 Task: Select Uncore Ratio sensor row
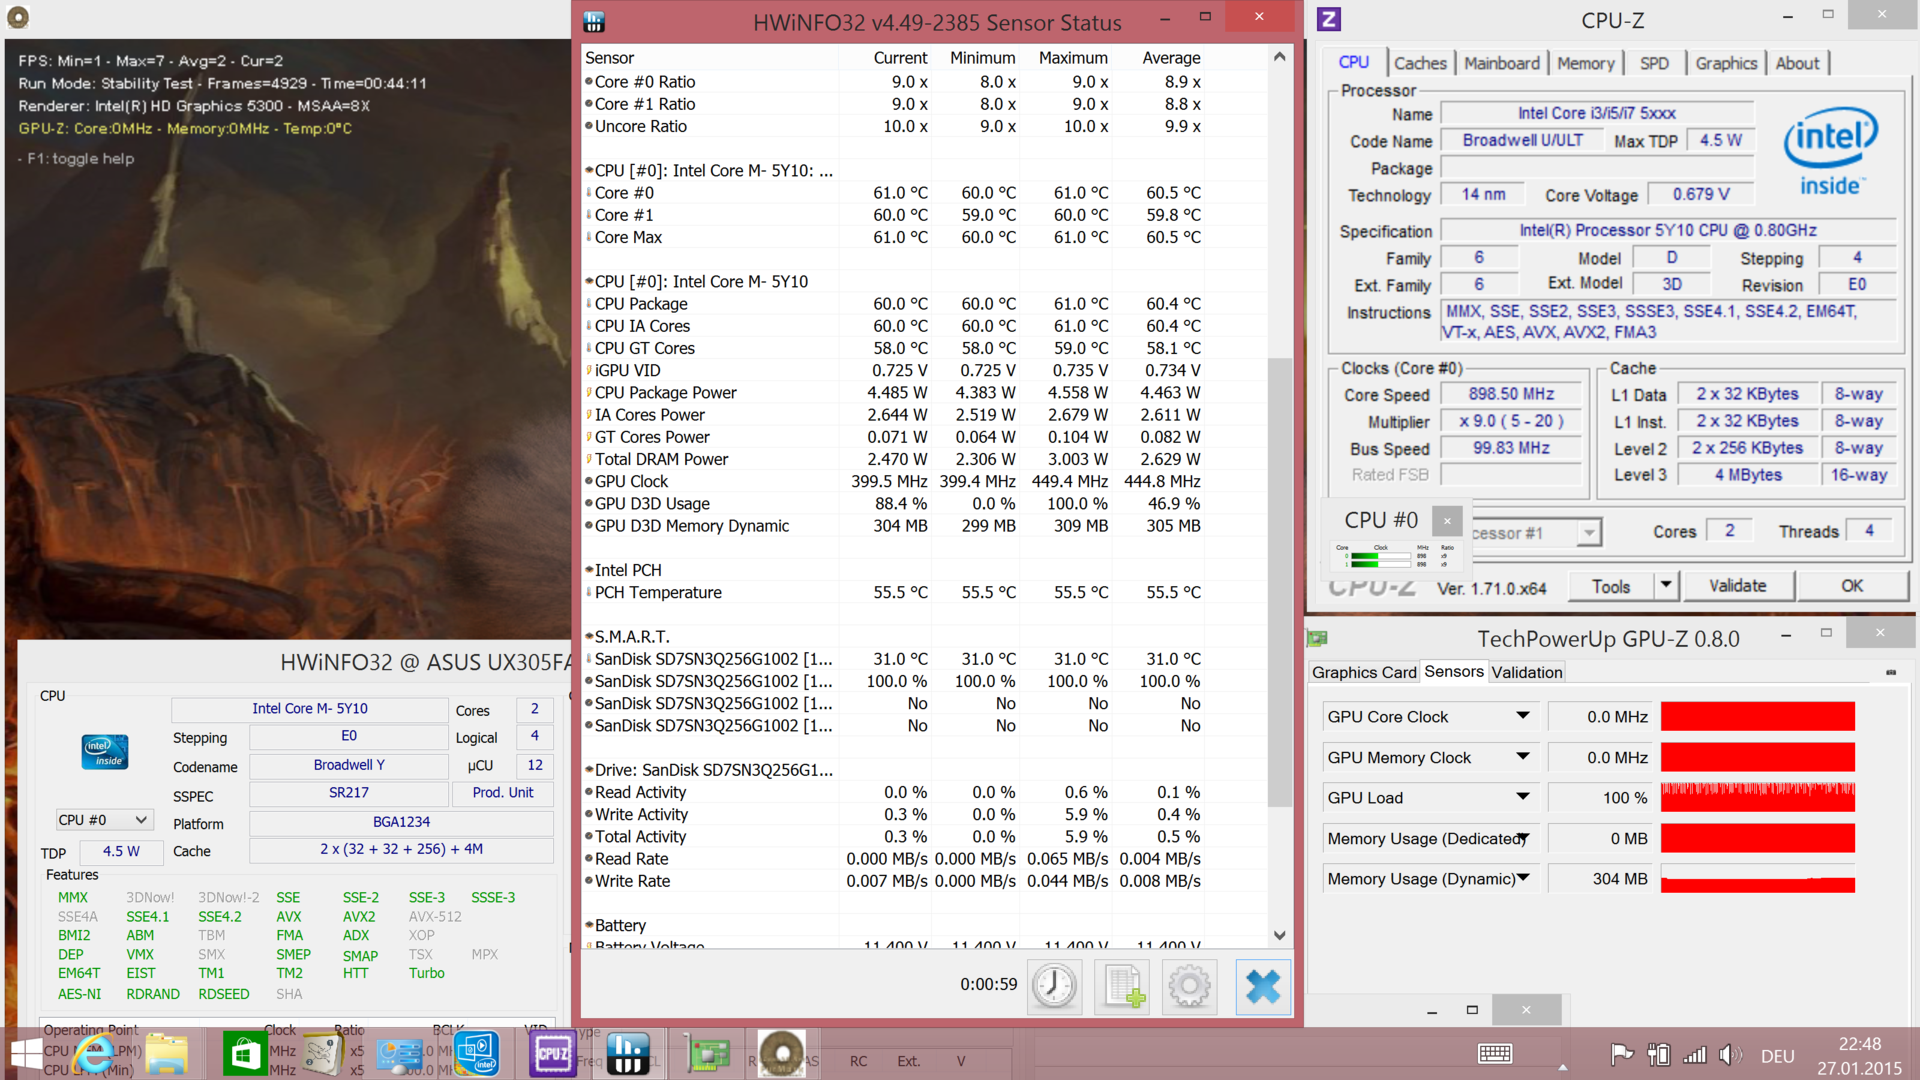tap(894, 127)
